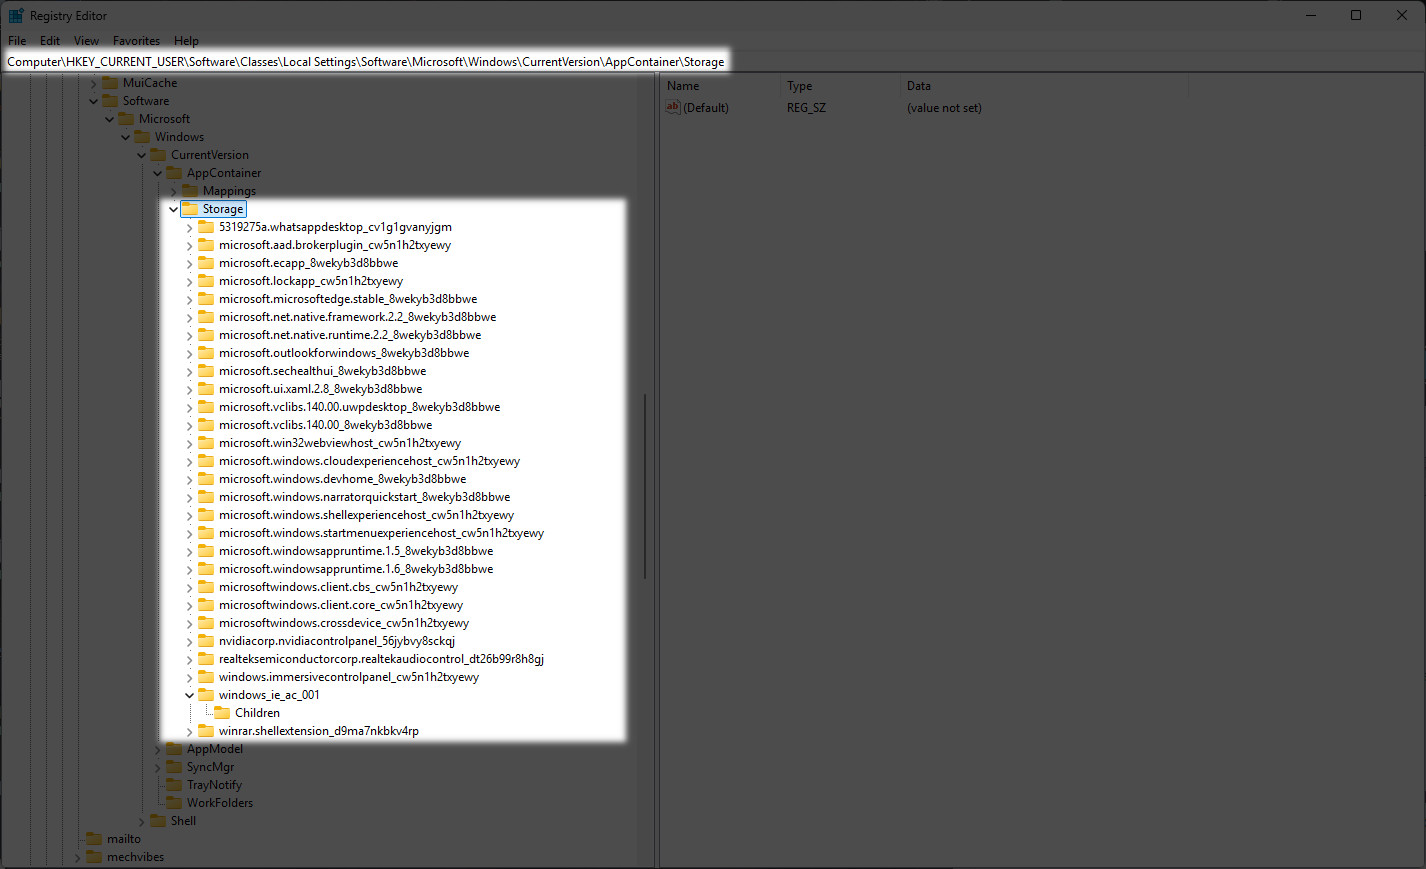Viewport: 1426px width, 869px height.
Task: Open the Favorites menu
Action: click(x=136, y=41)
